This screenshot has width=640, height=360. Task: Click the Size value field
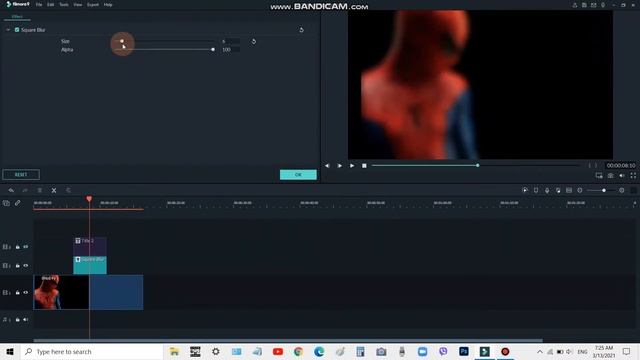231,41
